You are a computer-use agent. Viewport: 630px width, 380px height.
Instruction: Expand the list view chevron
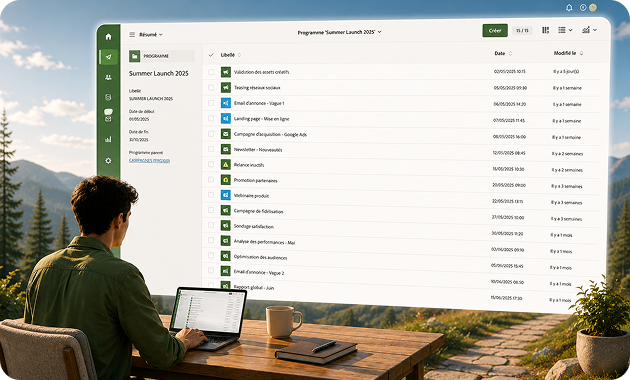click(571, 30)
